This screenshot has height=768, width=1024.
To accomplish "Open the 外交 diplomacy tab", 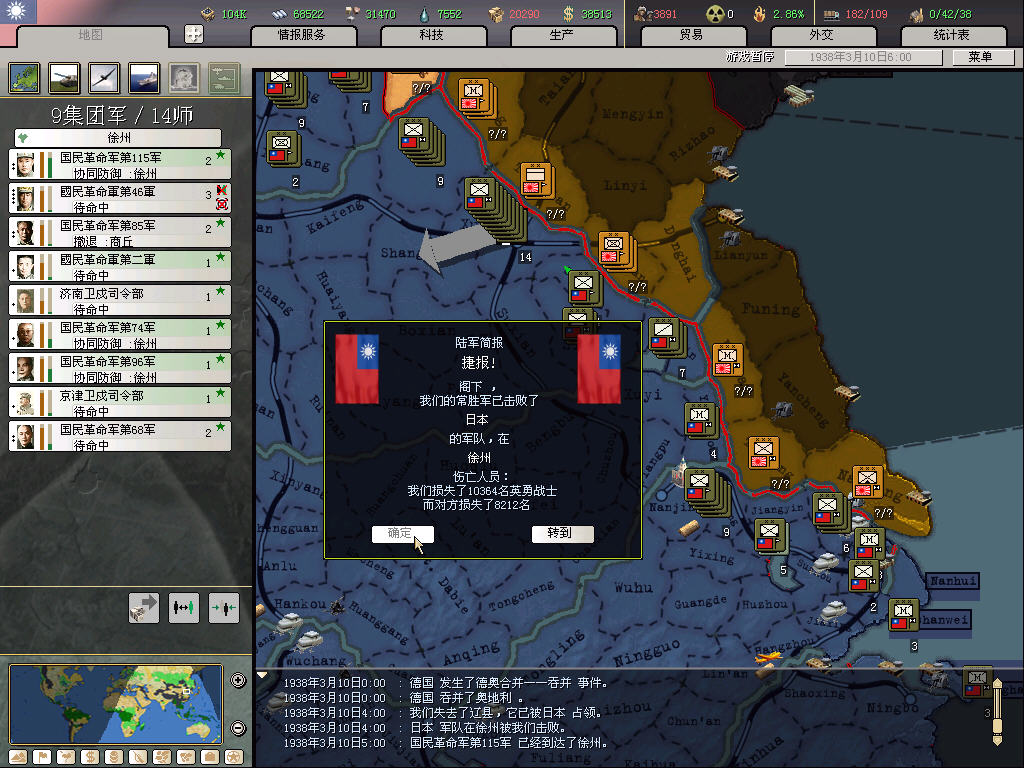I will (x=820, y=35).
